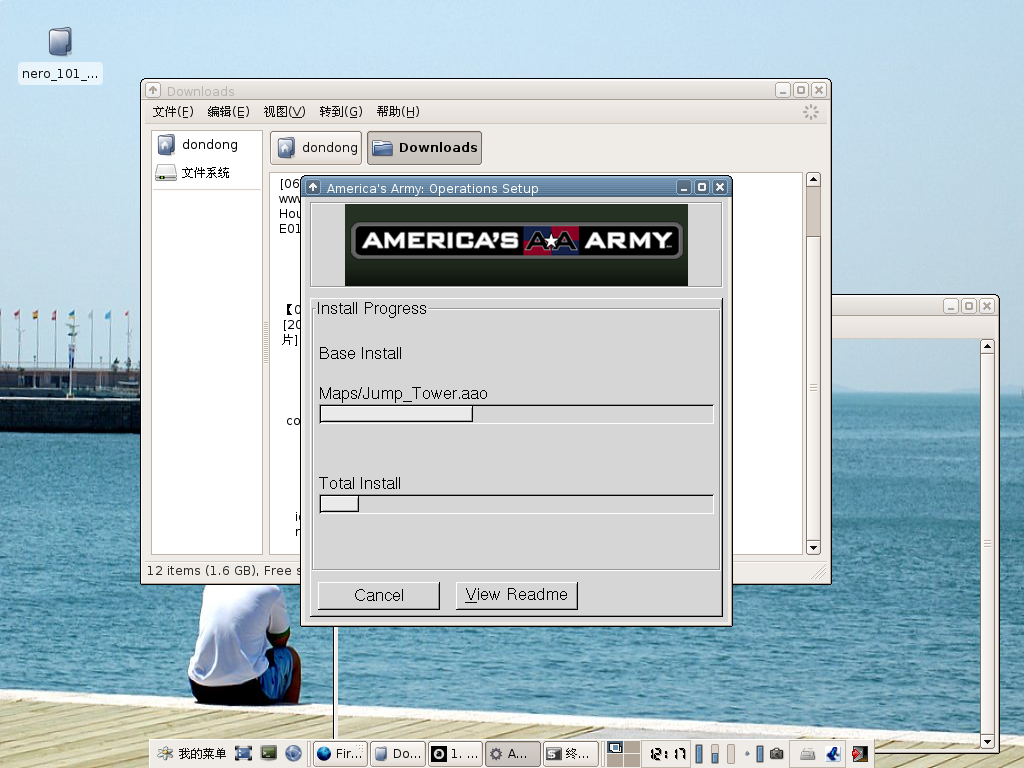
Task: Click the View Readme button
Action: pyautogui.click(x=517, y=595)
